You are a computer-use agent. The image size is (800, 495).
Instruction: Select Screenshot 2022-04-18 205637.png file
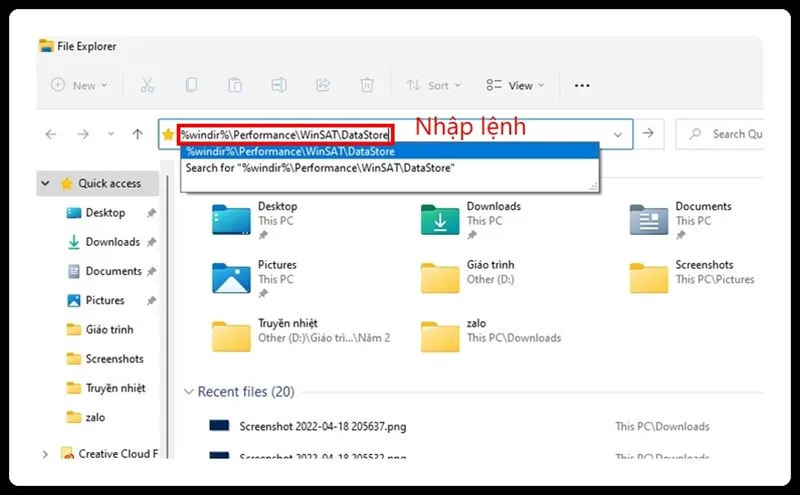(x=323, y=426)
